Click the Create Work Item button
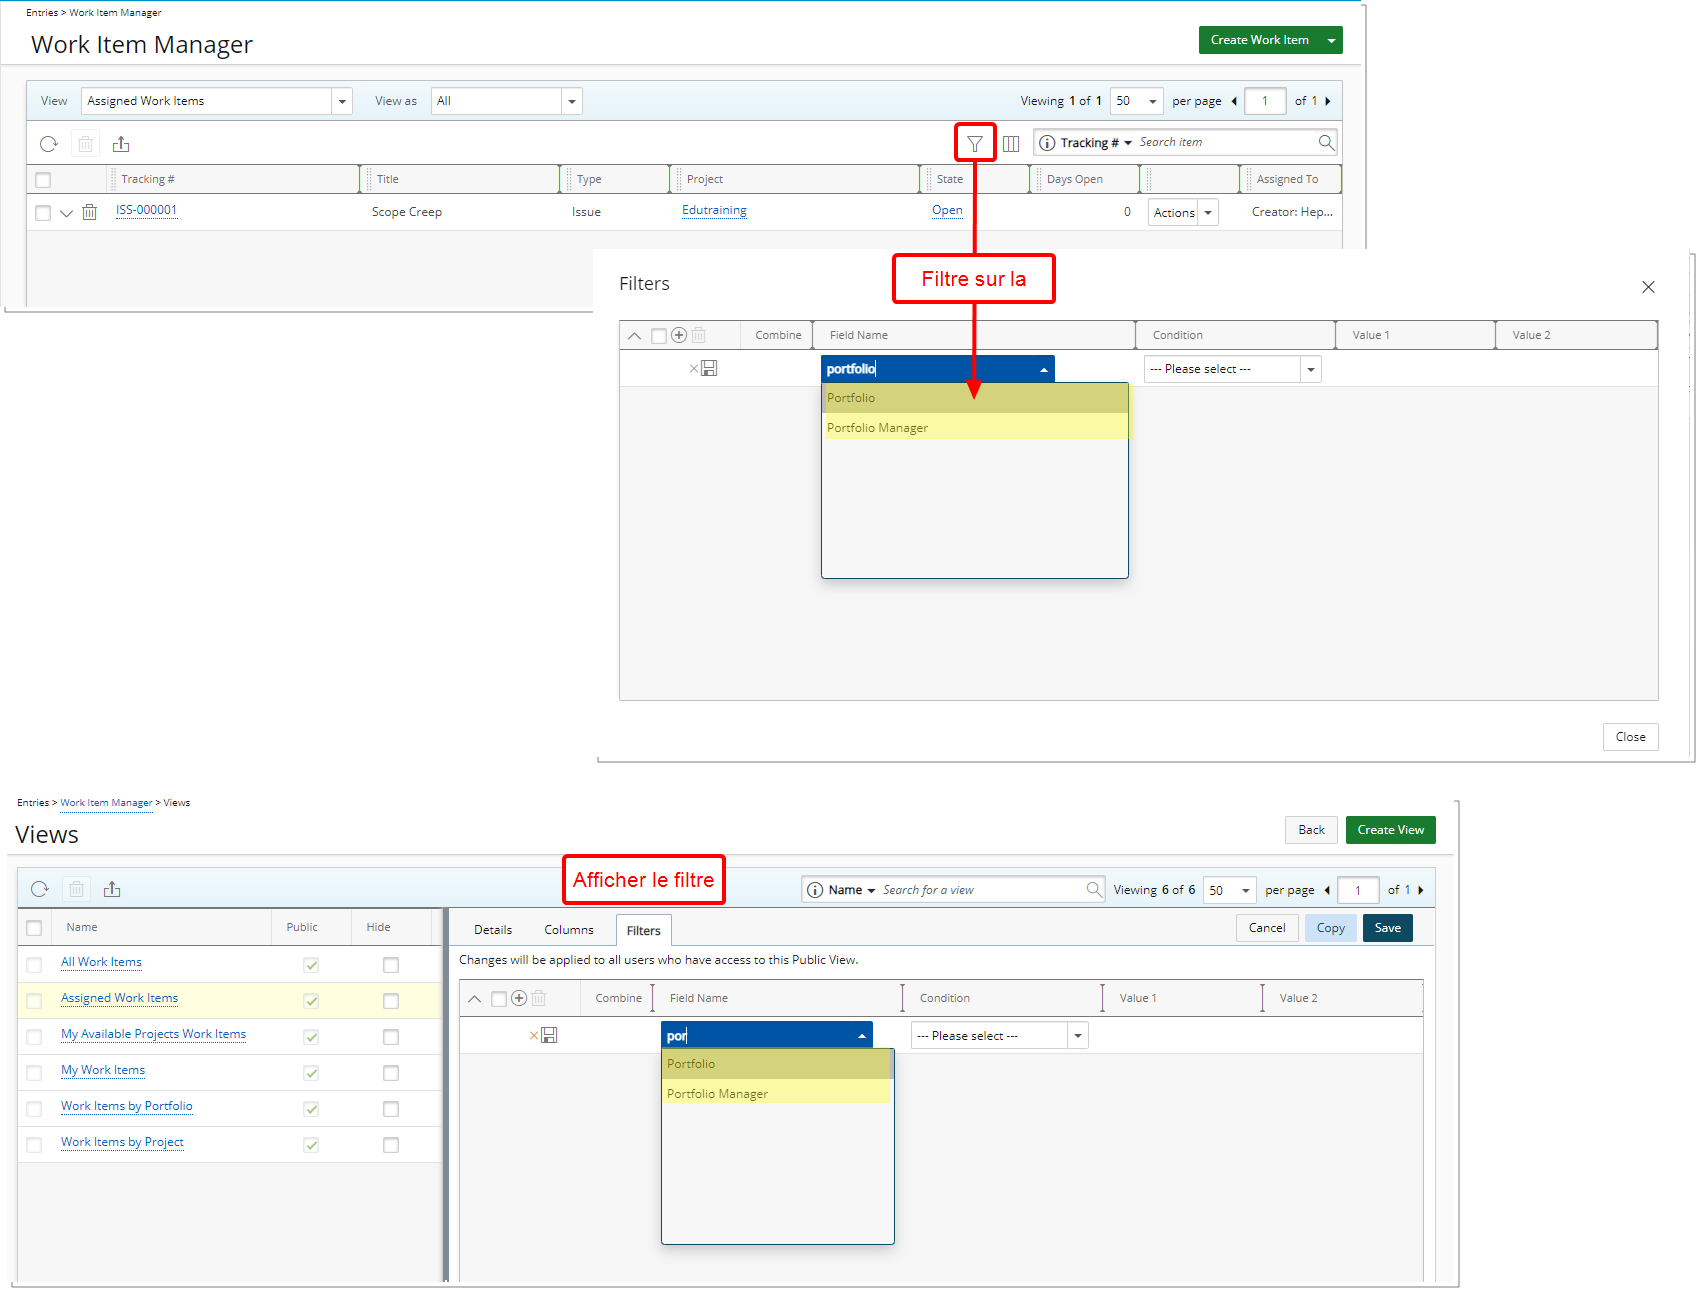The image size is (1707, 1299). 1261,40
